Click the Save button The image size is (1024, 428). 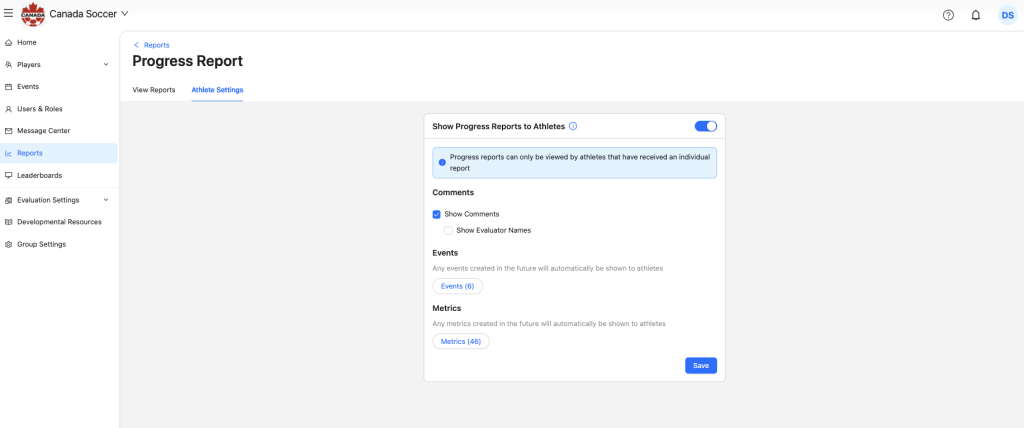(700, 365)
